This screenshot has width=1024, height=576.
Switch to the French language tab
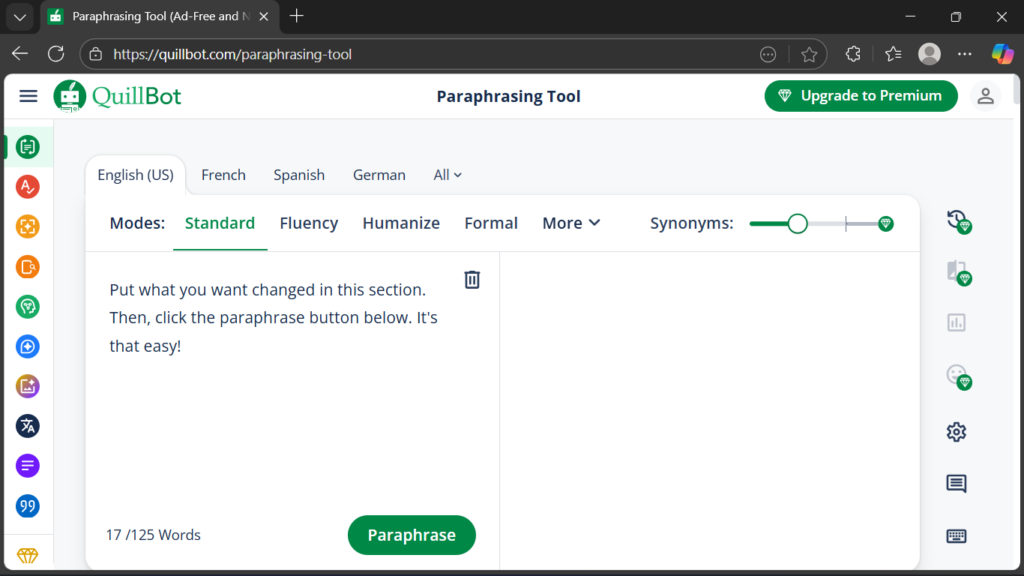click(223, 175)
